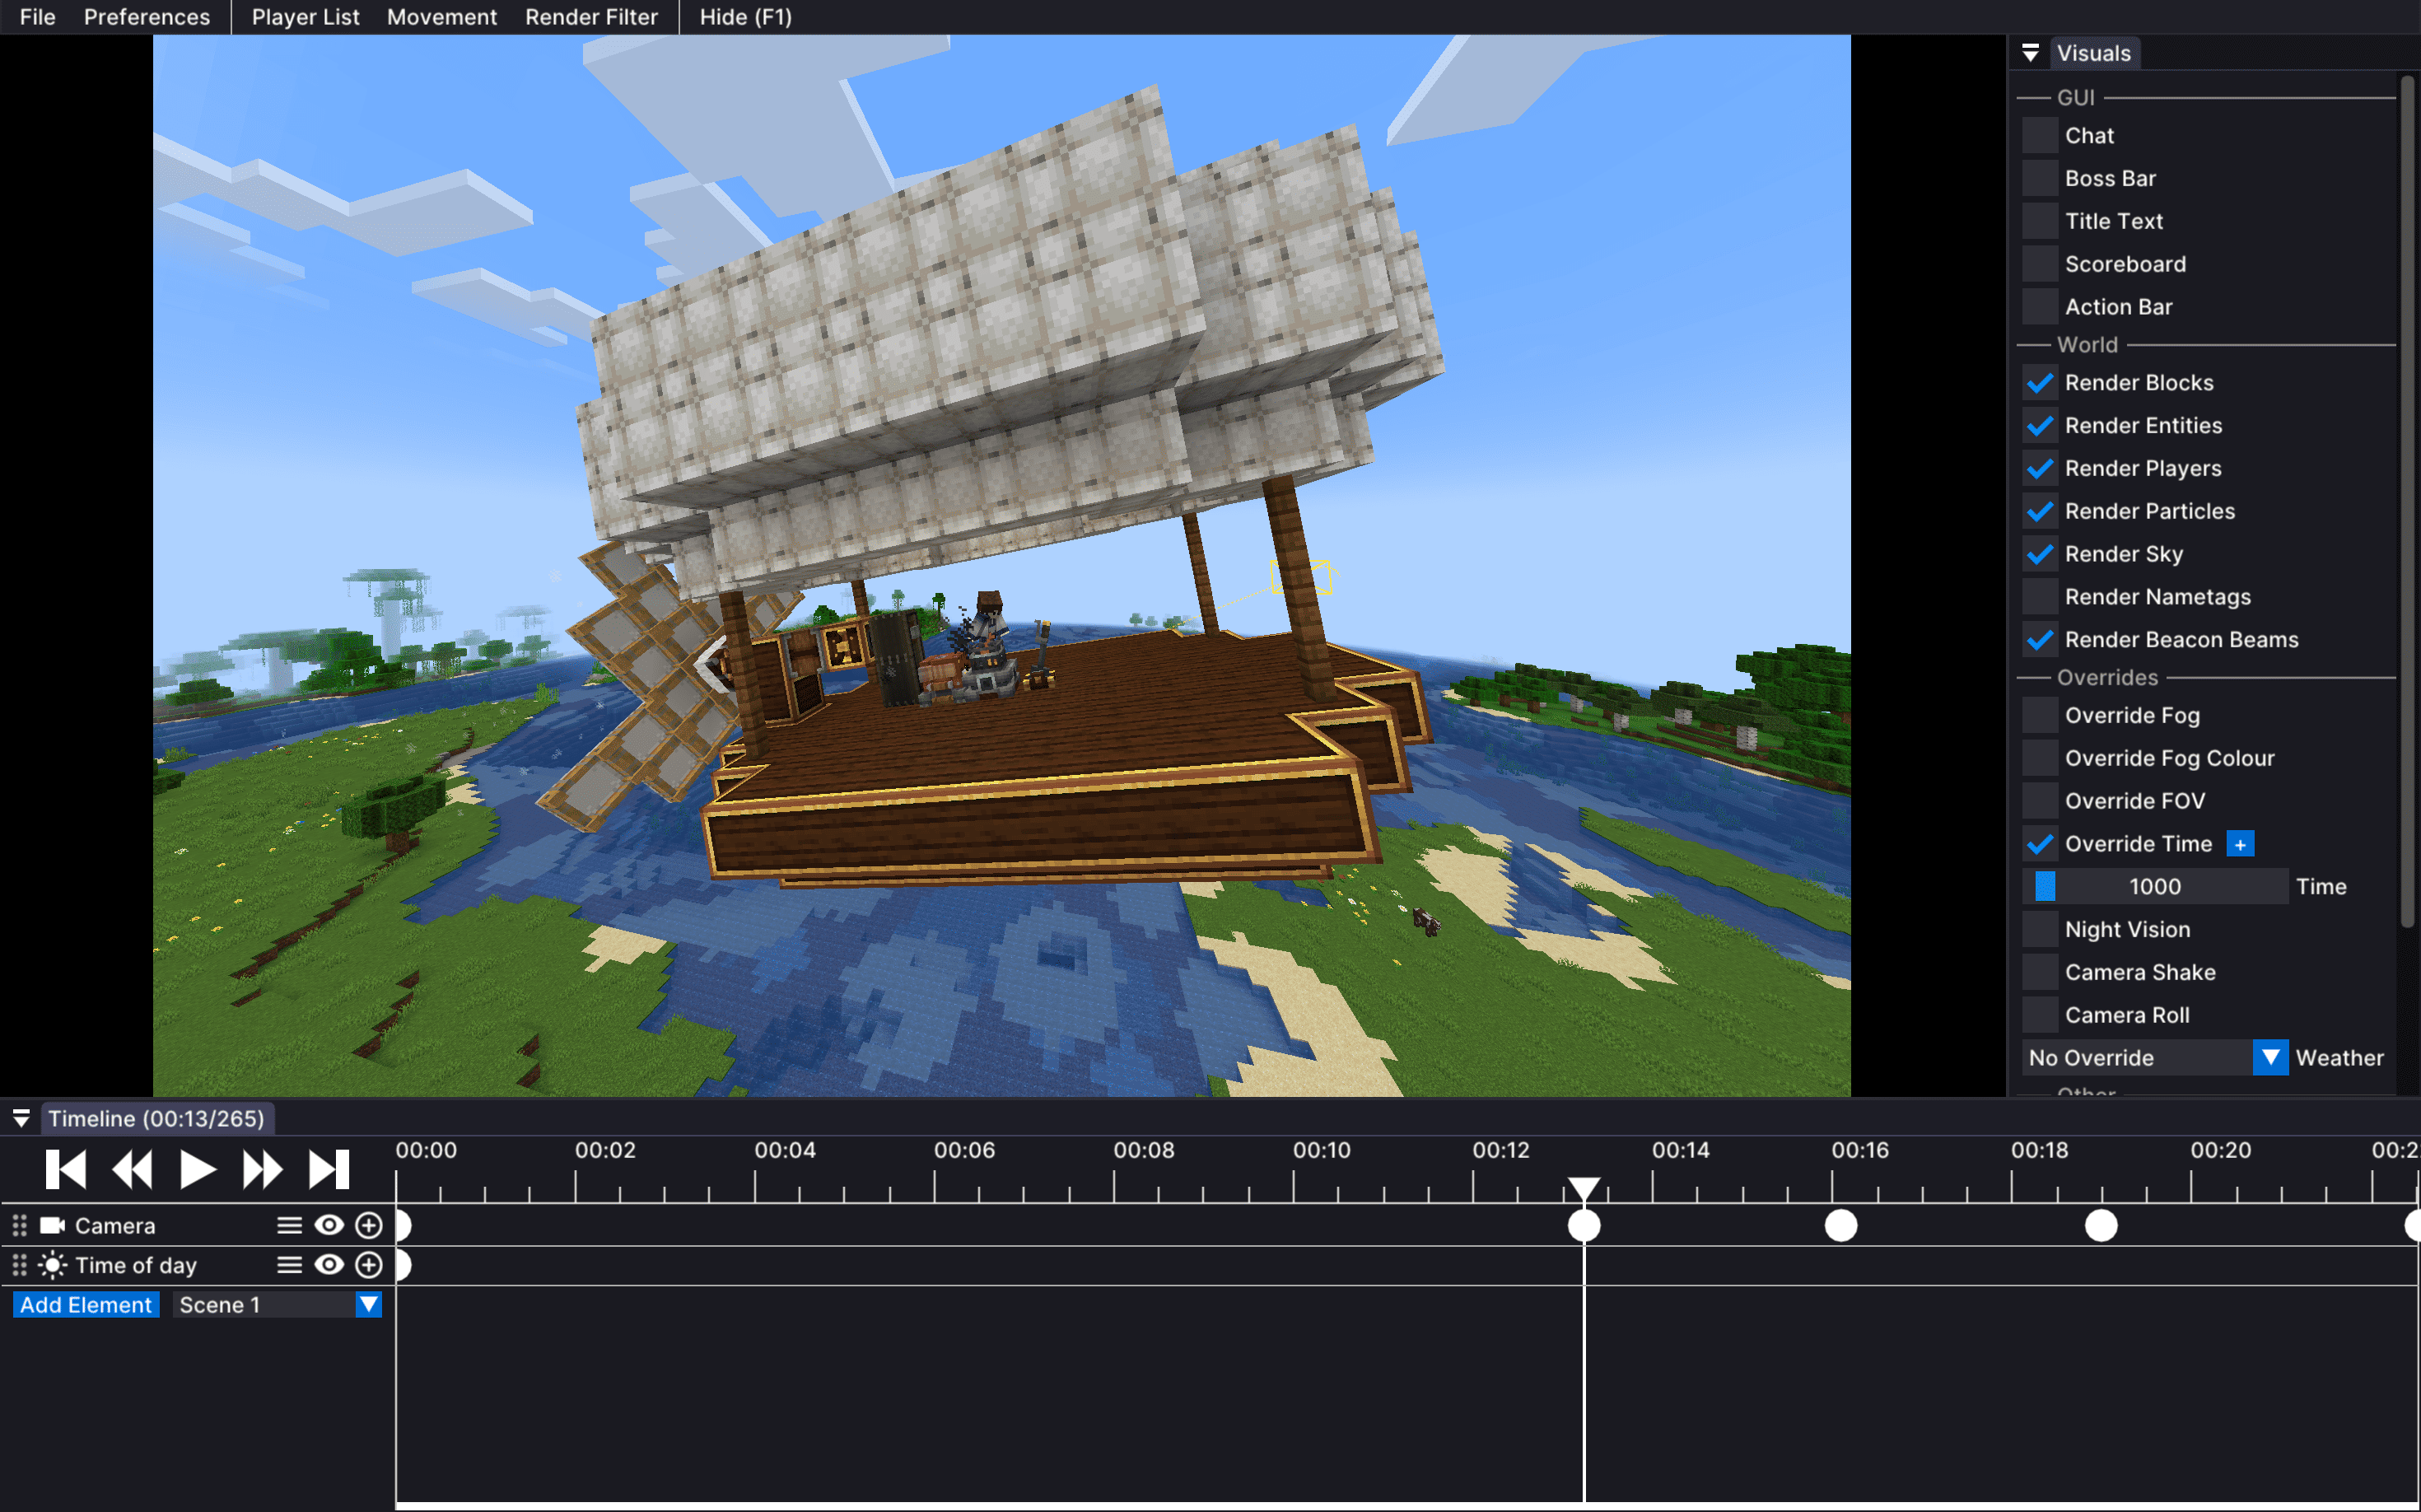Click the camera icon on the Camera track
This screenshot has width=2421, height=1512.
tap(52, 1225)
